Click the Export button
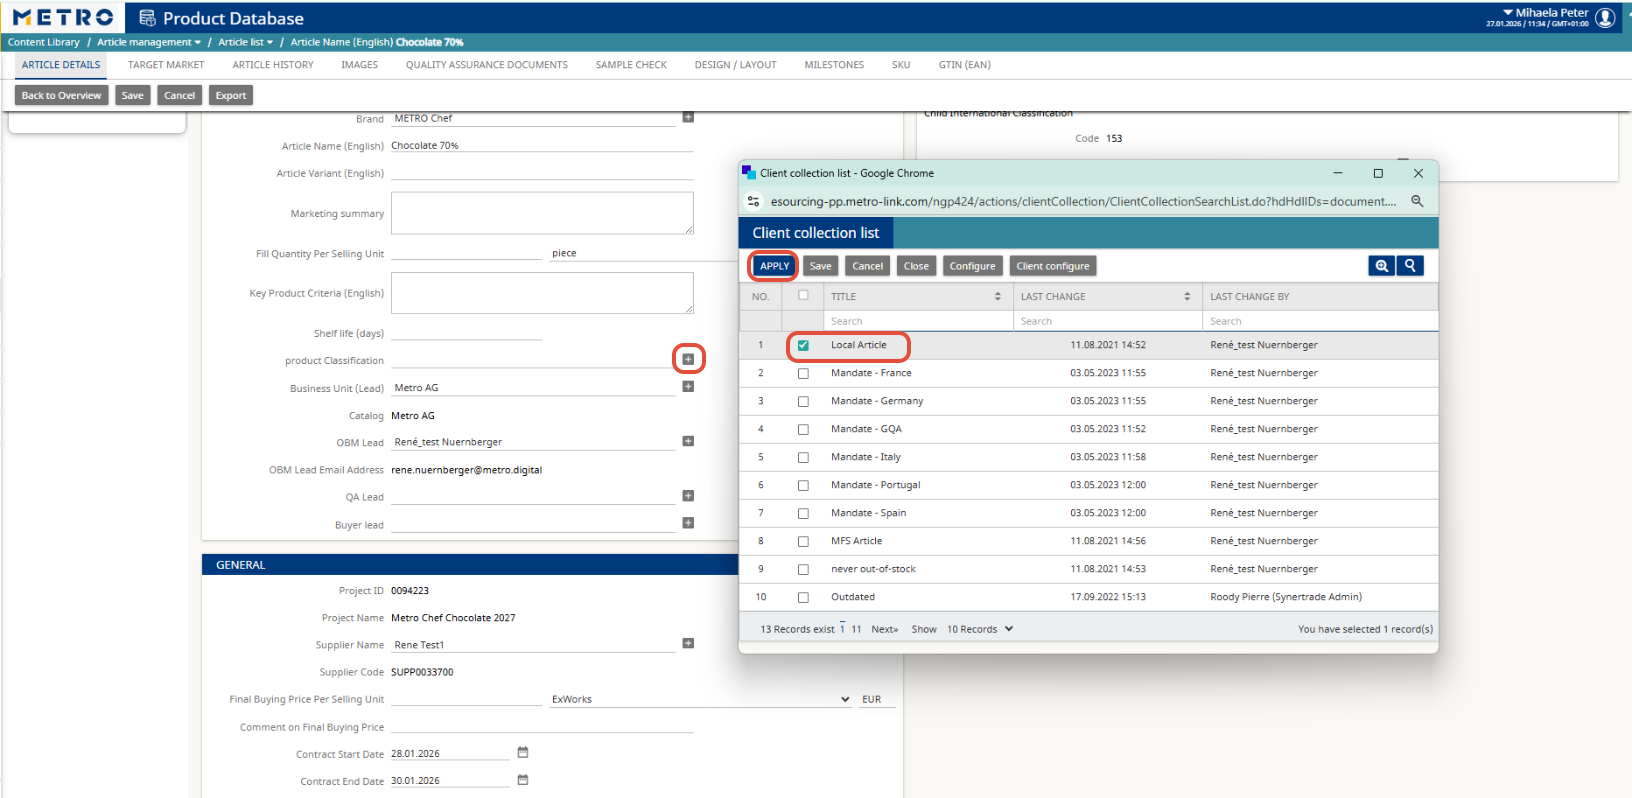 (x=231, y=95)
